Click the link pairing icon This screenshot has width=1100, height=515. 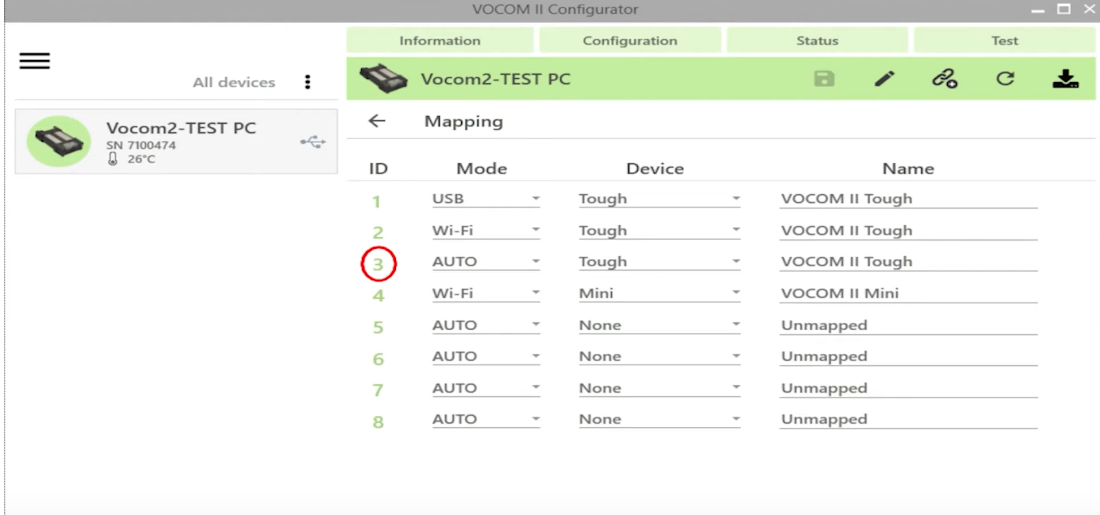point(945,79)
